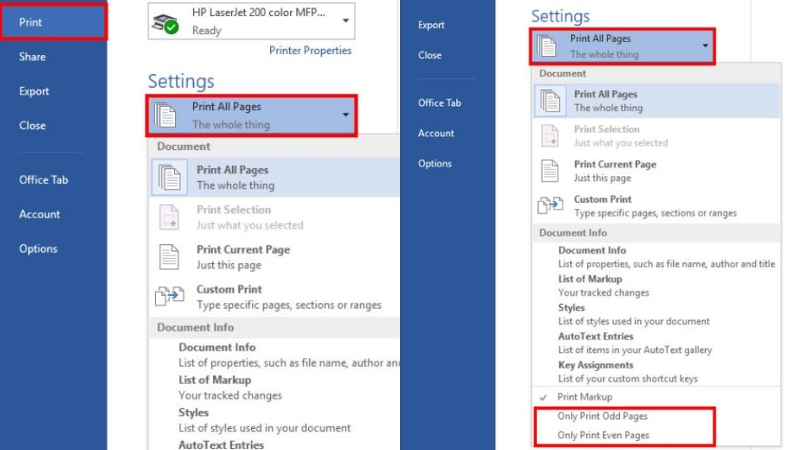Click Print Current Page icon in right list

point(551,171)
